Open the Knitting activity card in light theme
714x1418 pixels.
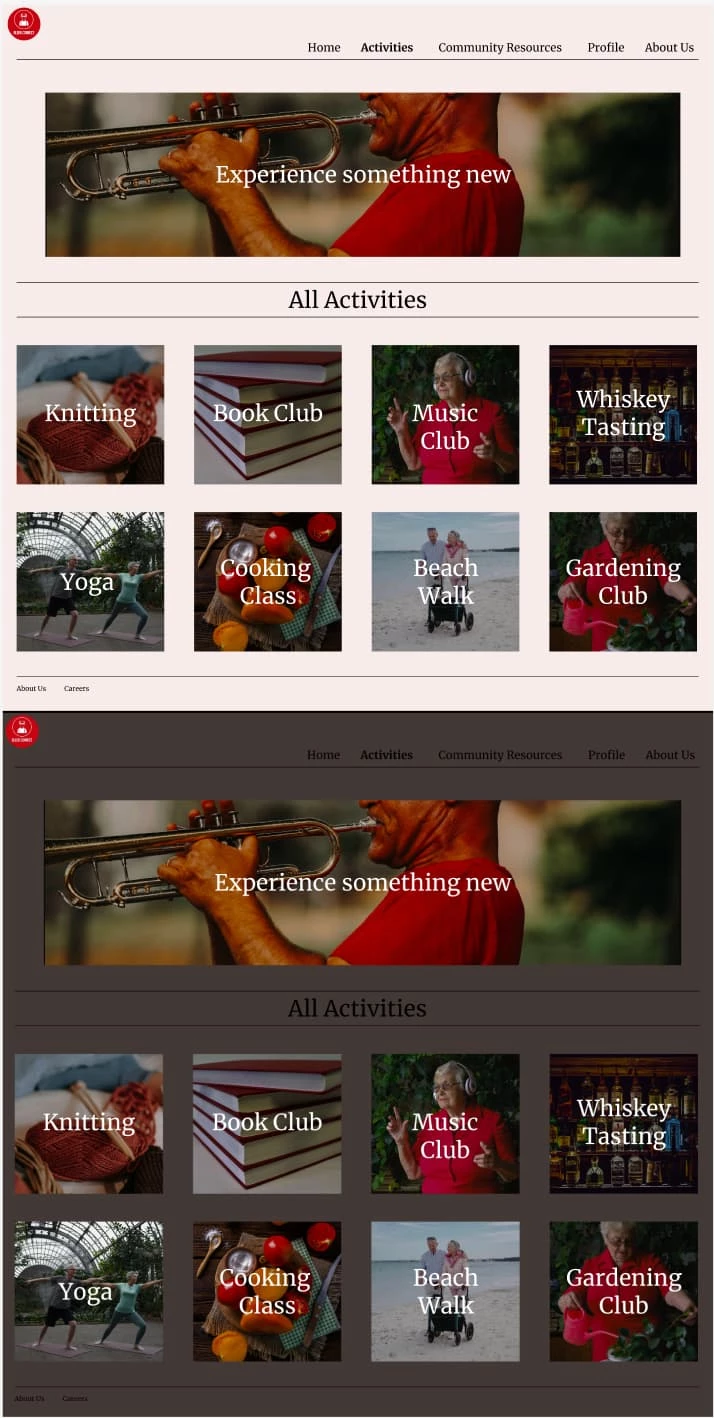(90, 414)
